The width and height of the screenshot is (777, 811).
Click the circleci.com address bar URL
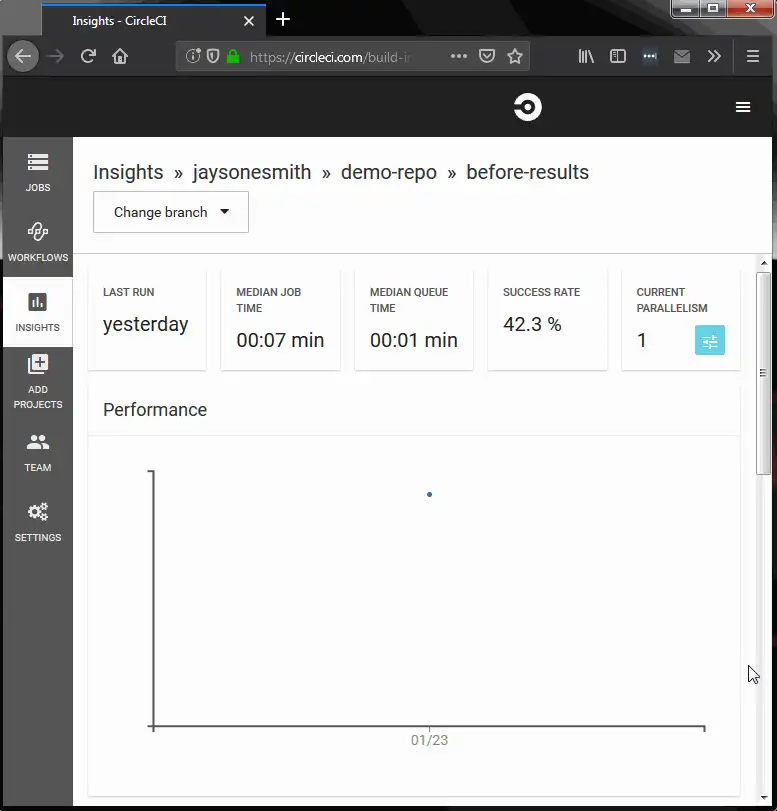331,57
